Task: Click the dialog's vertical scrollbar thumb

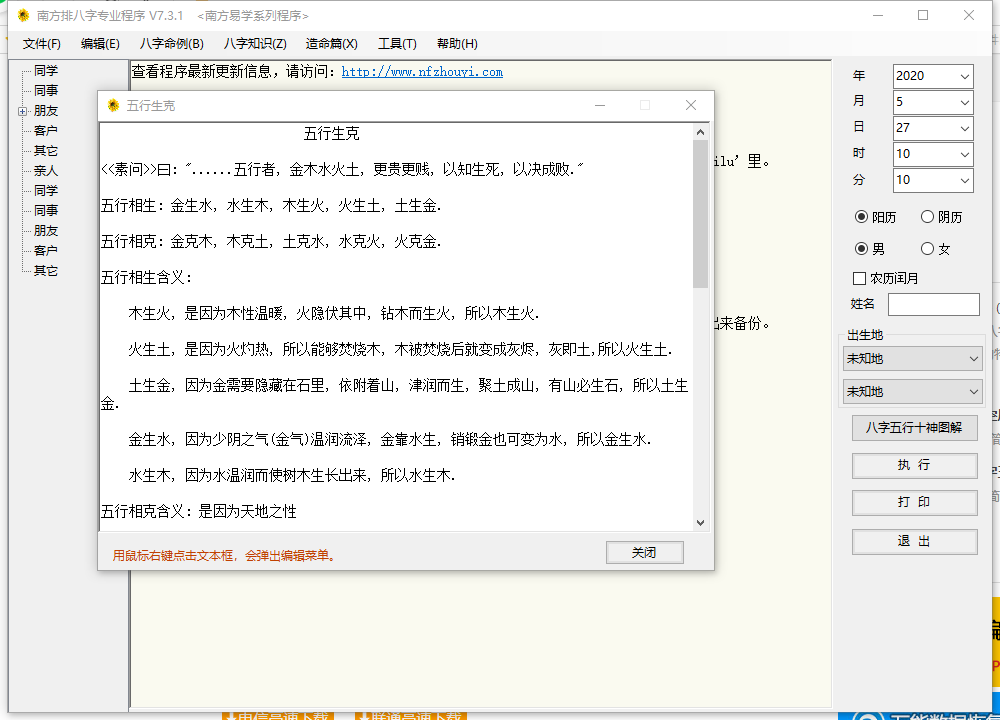Action: [x=700, y=215]
